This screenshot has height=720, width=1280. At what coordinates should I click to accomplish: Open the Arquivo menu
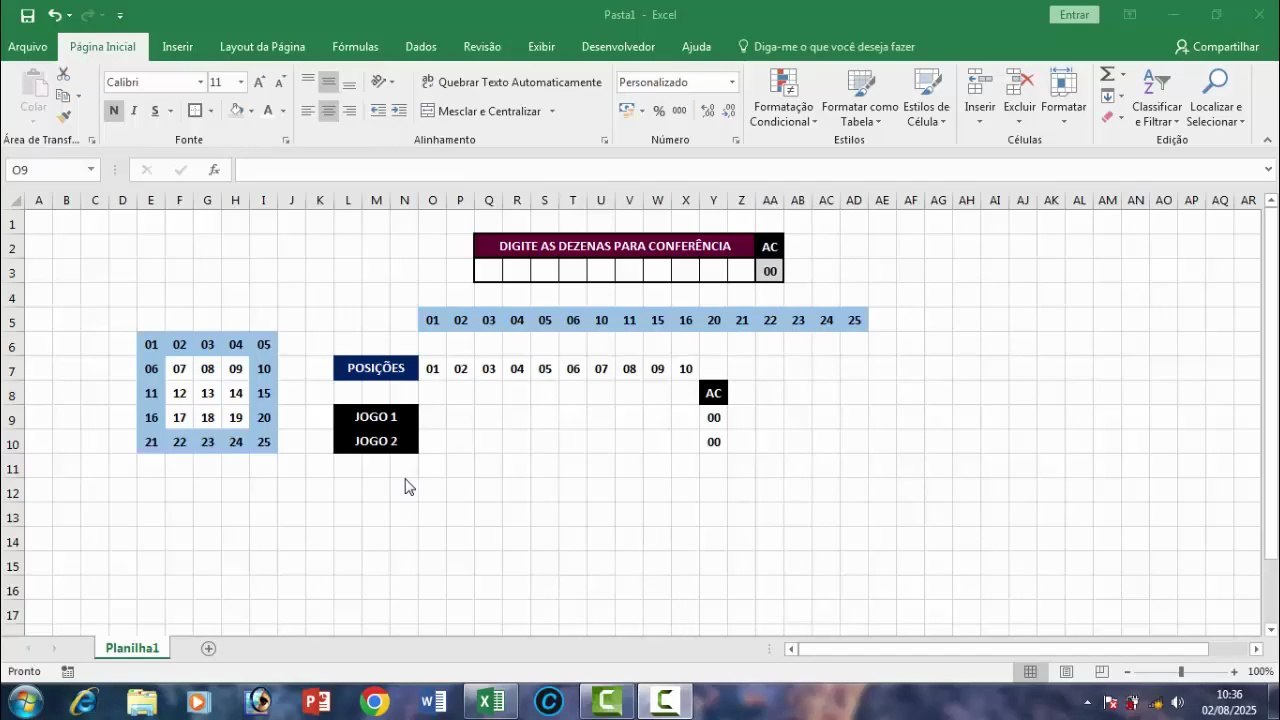click(x=28, y=47)
